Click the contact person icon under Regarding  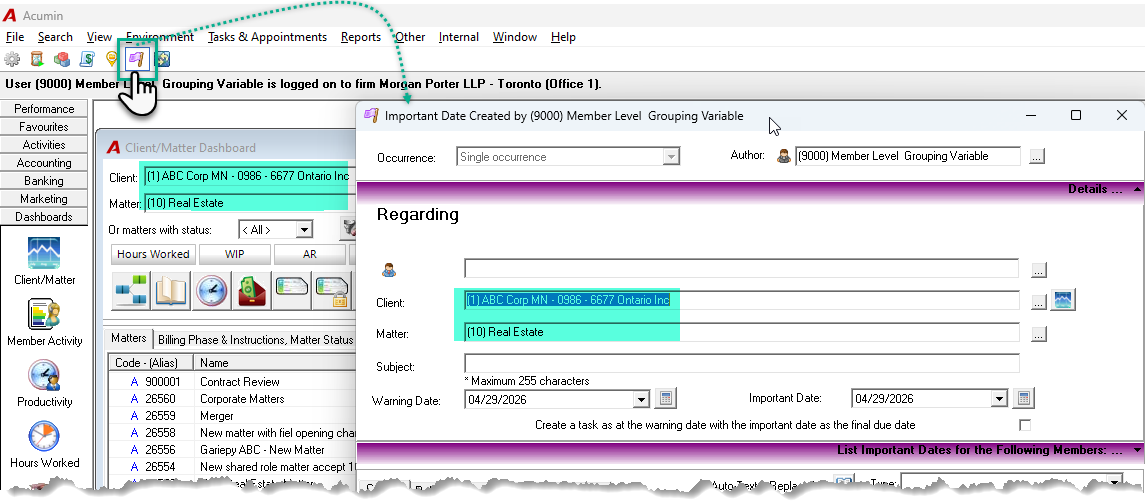(x=388, y=270)
